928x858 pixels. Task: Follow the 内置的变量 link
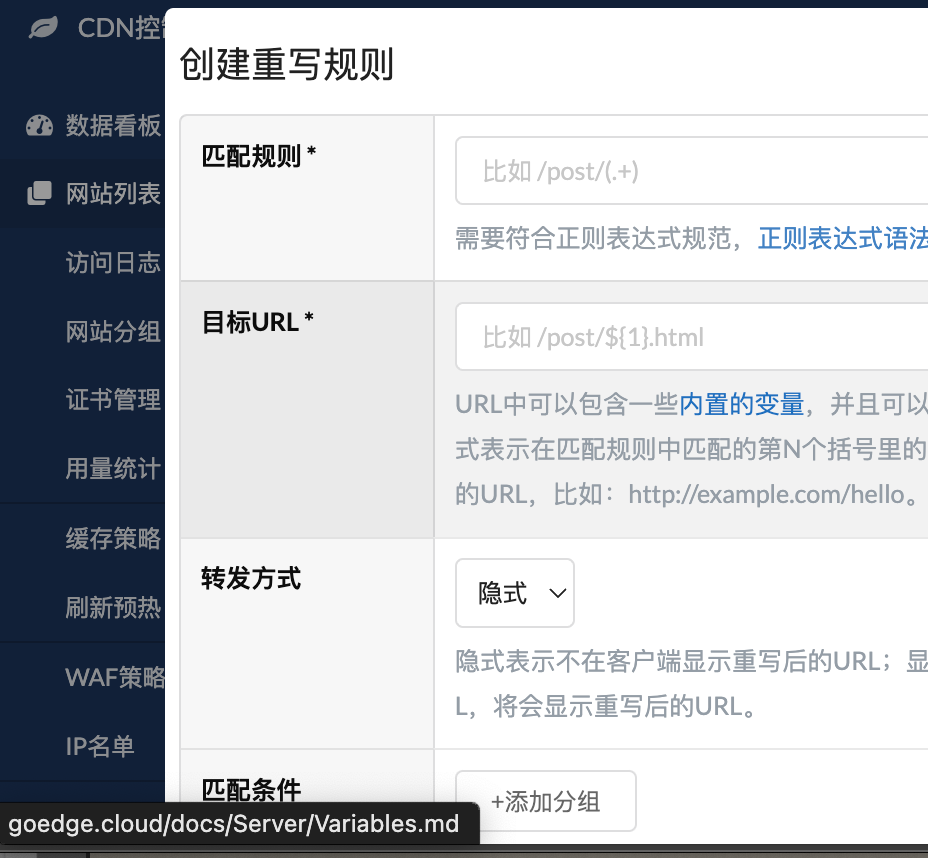742,404
